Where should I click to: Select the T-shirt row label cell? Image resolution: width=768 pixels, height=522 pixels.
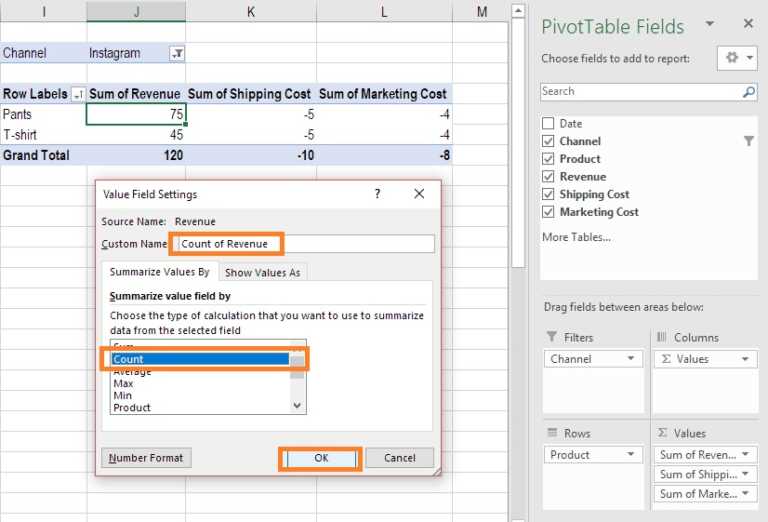pyautogui.click(x=43, y=135)
